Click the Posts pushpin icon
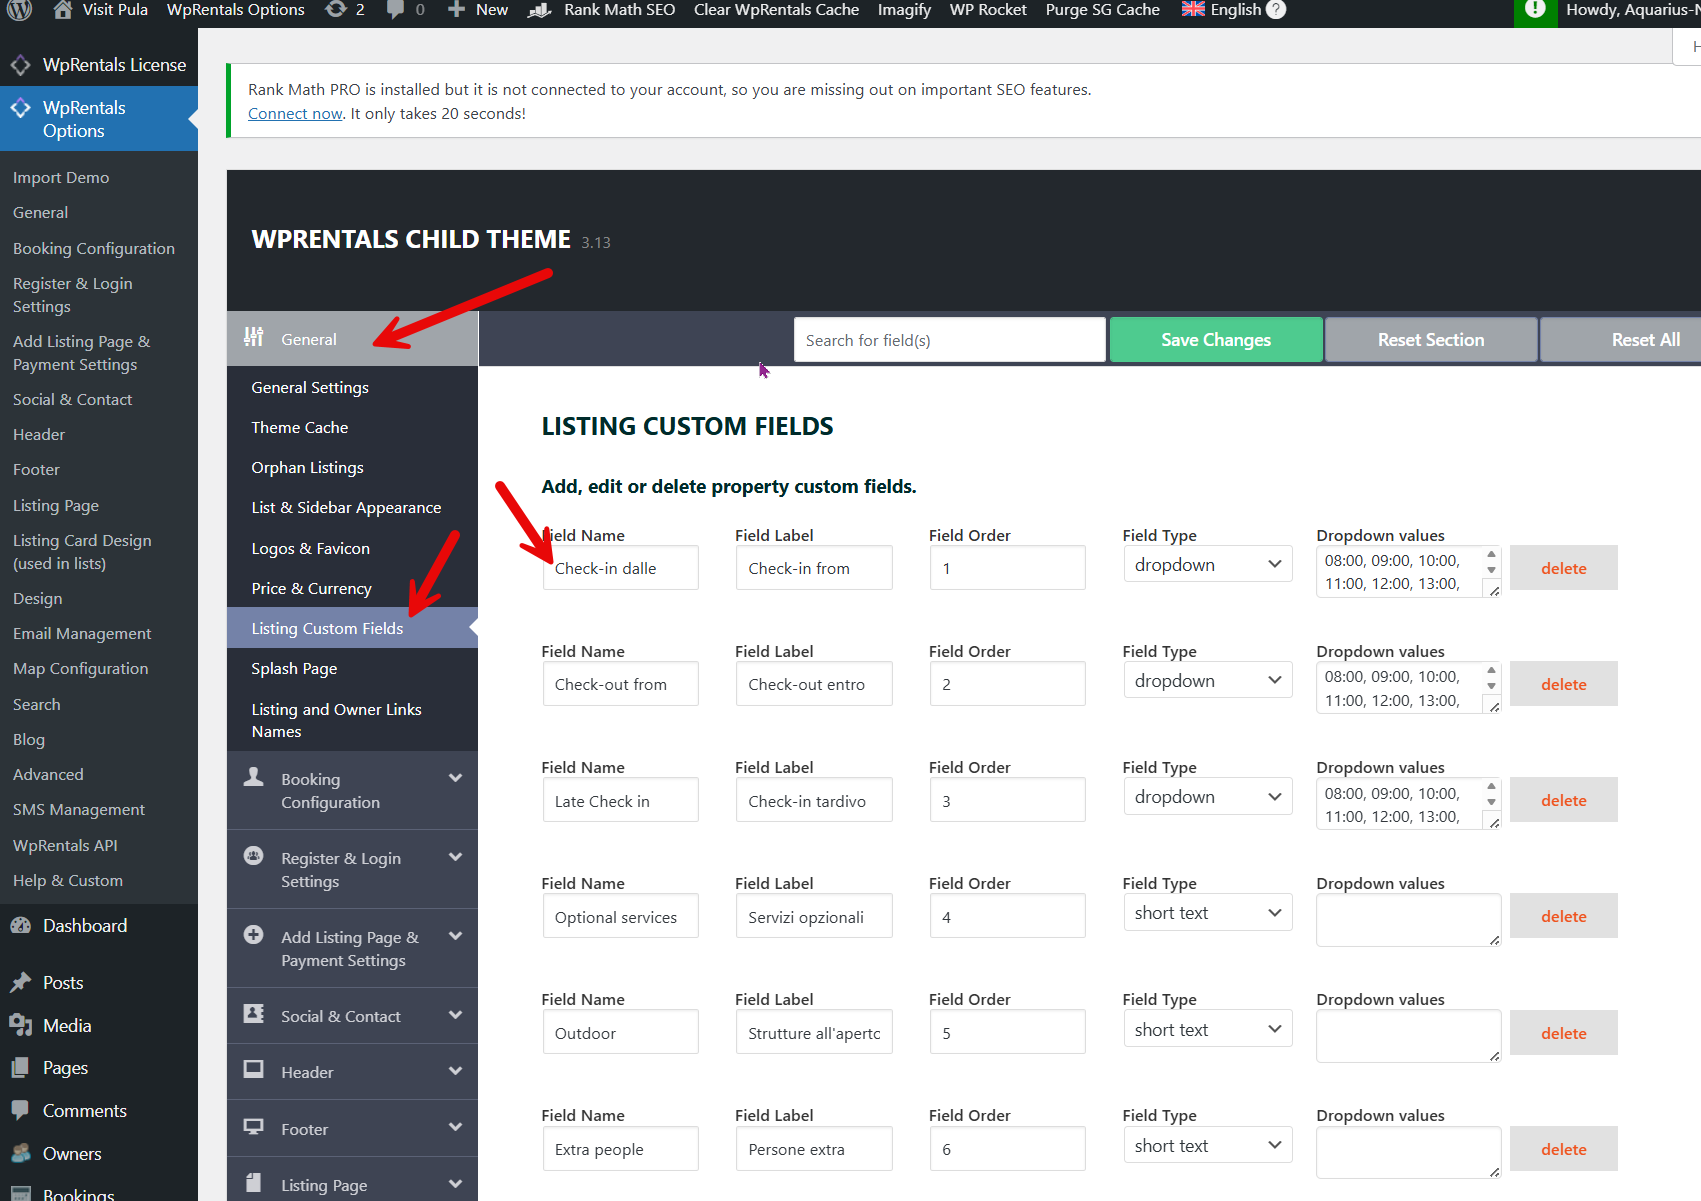Viewport: 1701px width, 1201px height. pos(20,983)
